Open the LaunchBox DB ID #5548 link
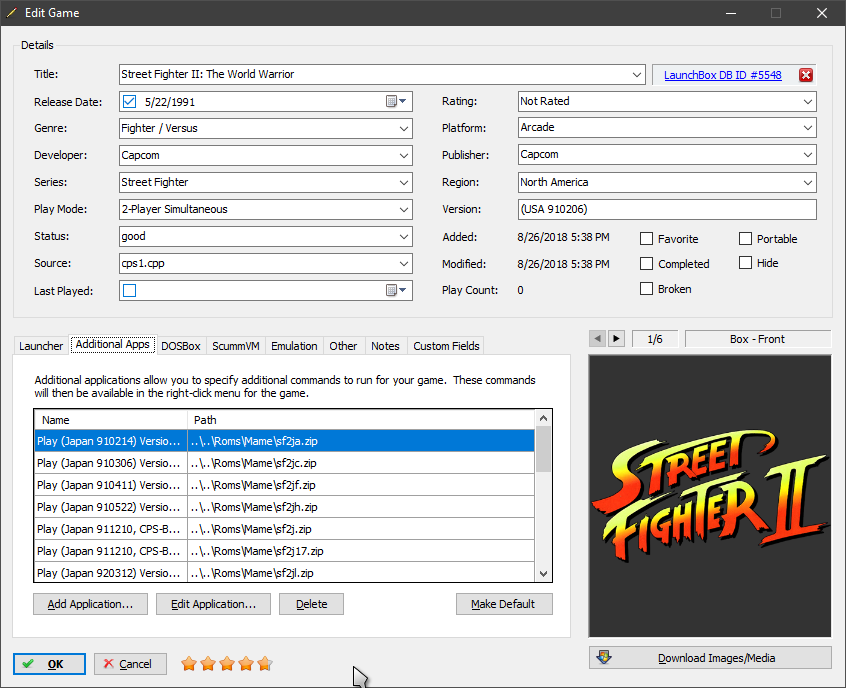Screen dimensions: 846x688 (722, 75)
